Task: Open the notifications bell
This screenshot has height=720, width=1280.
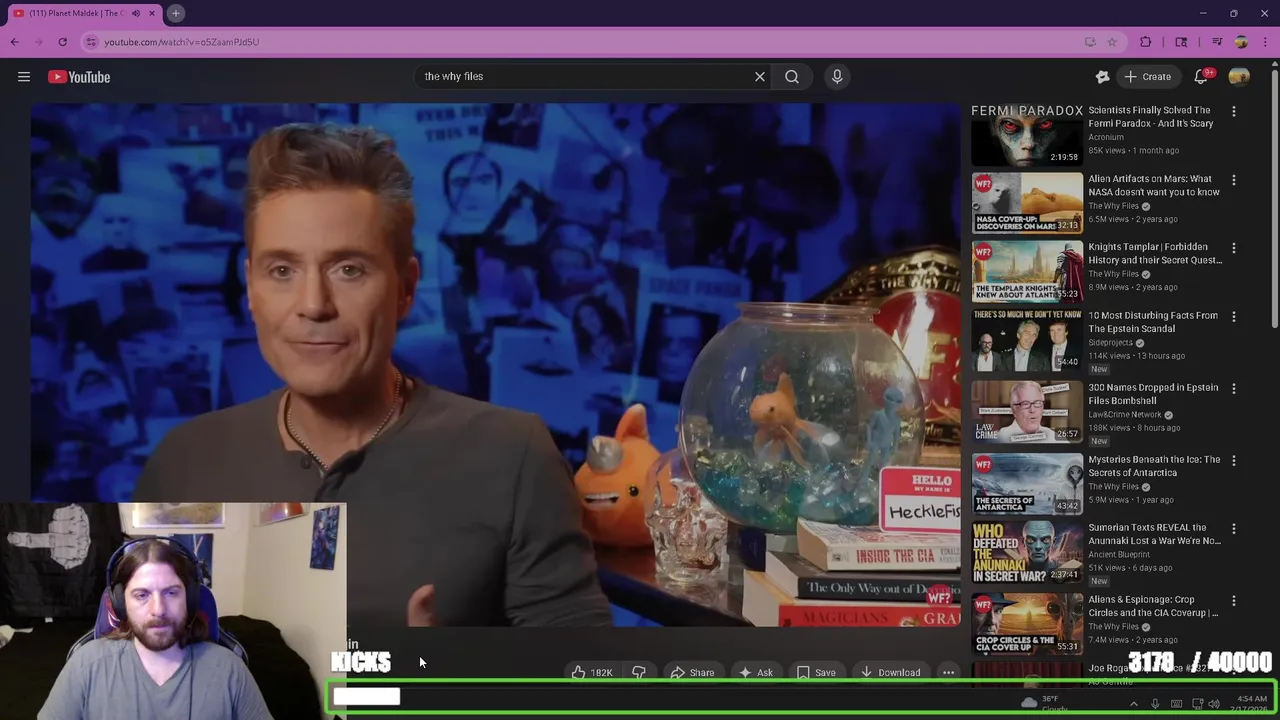Action: pyautogui.click(x=1201, y=77)
